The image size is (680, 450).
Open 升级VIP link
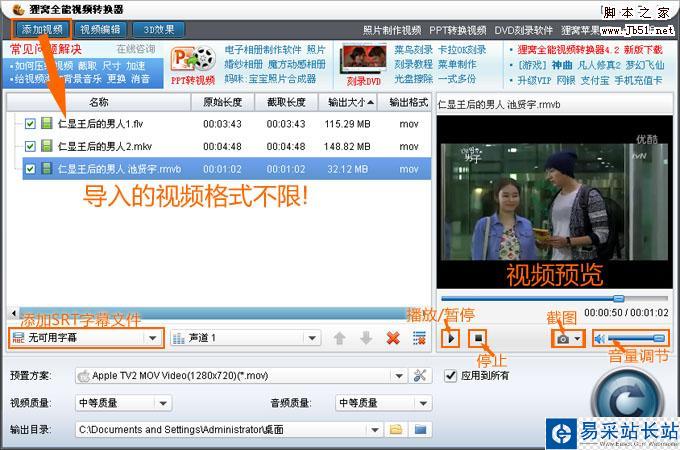click(534, 80)
